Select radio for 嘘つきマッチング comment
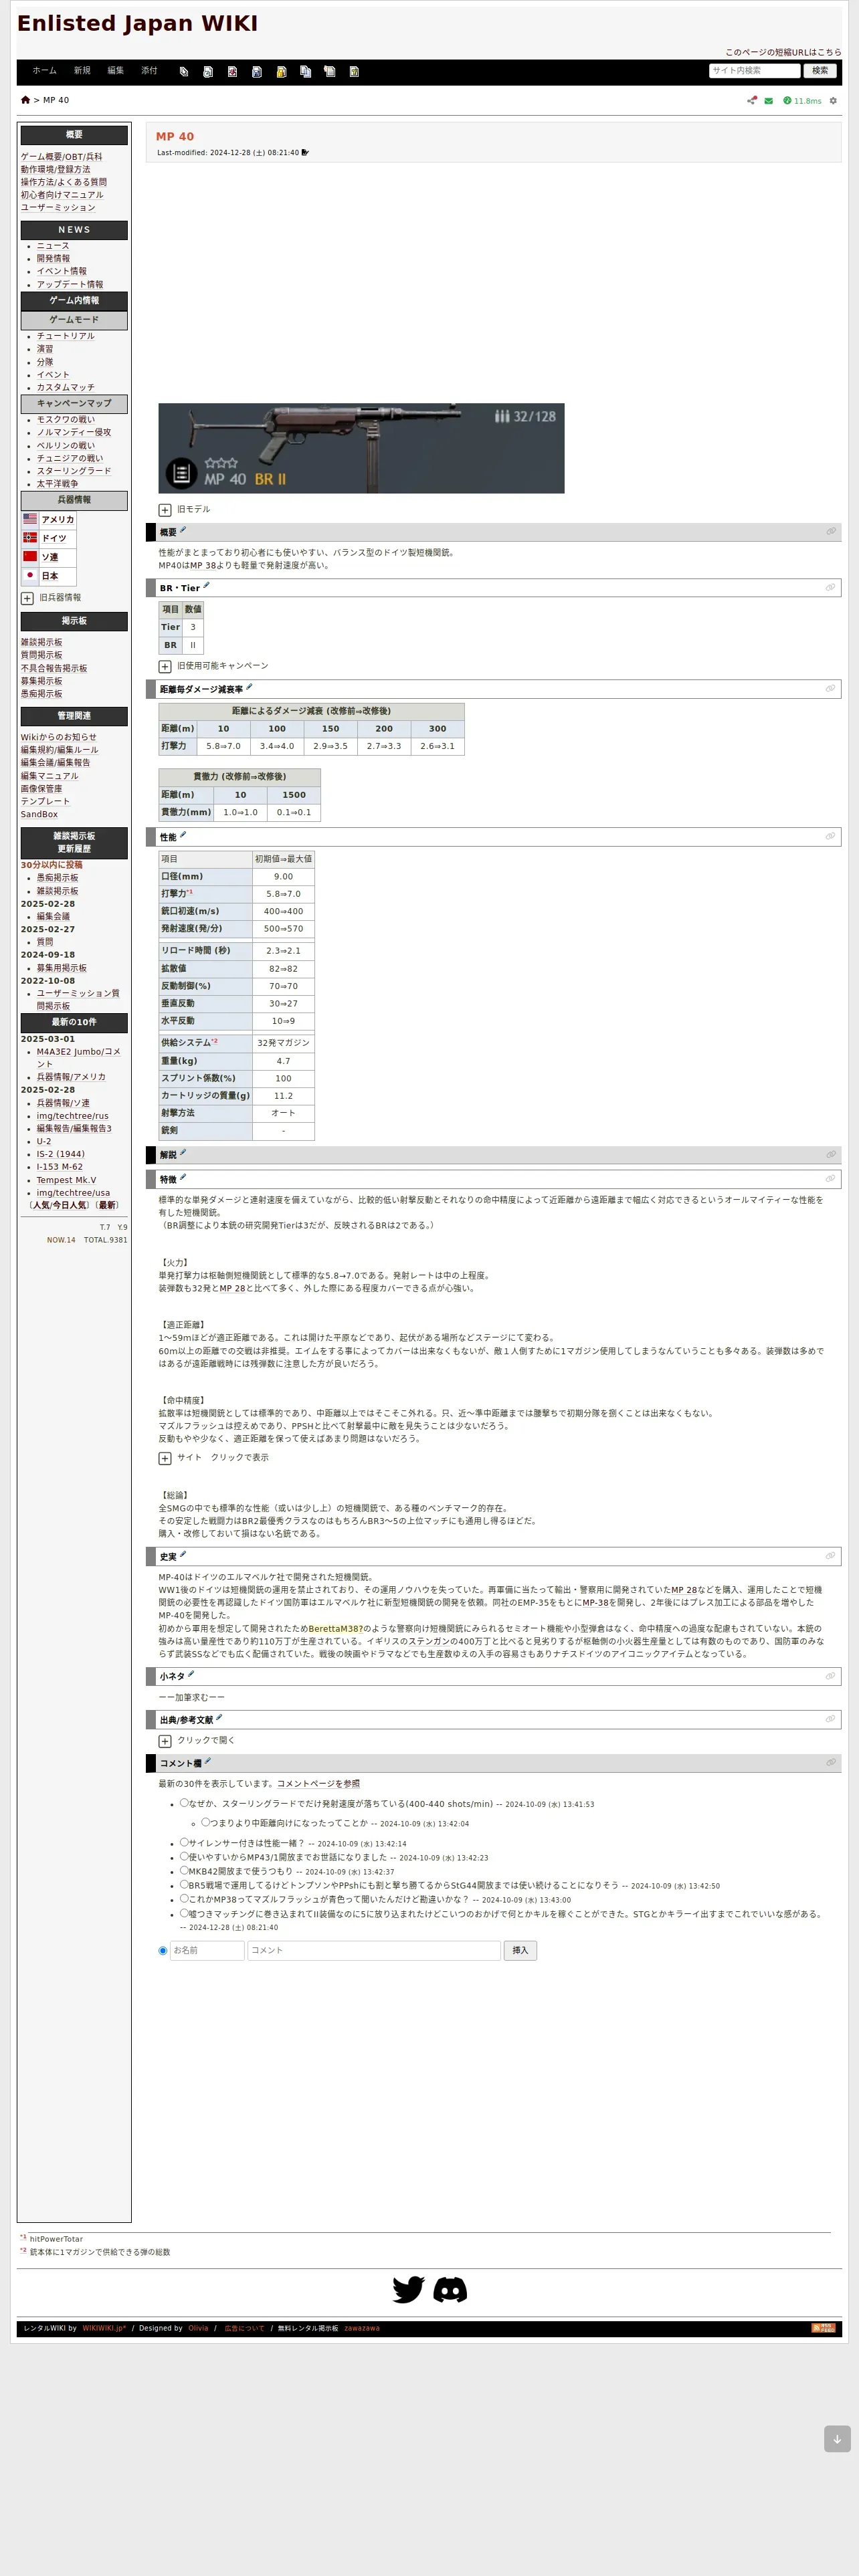 (184, 1913)
